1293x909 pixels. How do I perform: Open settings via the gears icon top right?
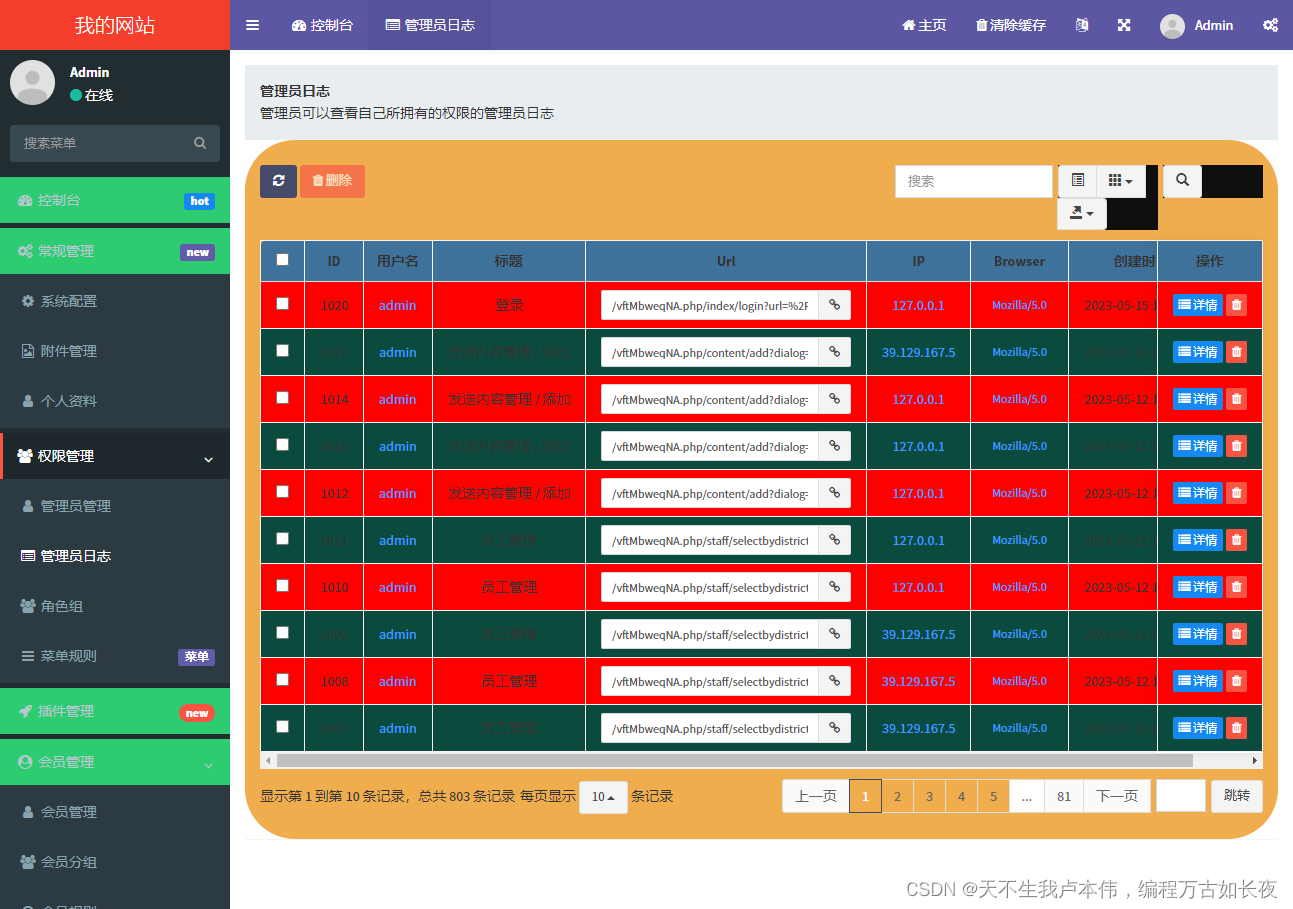1270,25
